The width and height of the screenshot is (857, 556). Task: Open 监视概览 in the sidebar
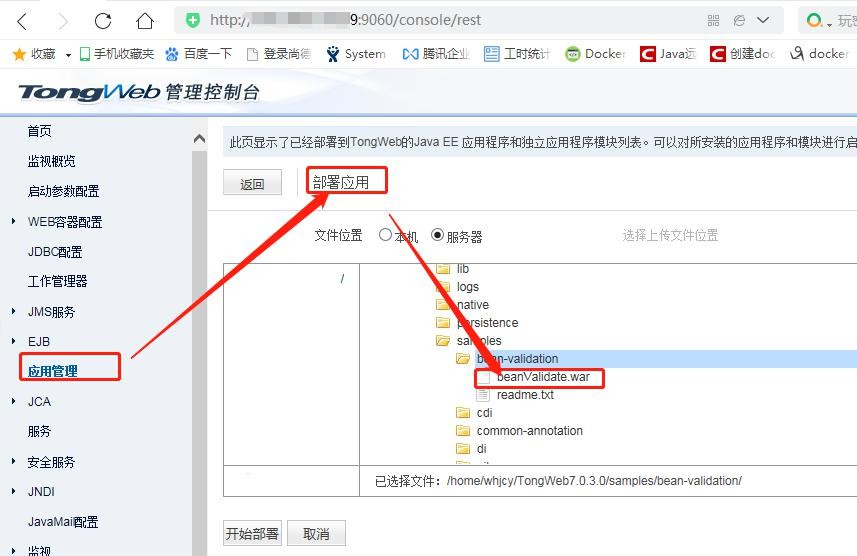[x=51, y=161]
